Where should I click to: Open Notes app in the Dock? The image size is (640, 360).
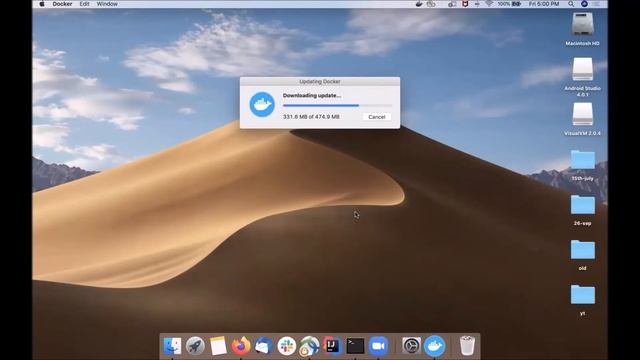(x=218, y=346)
